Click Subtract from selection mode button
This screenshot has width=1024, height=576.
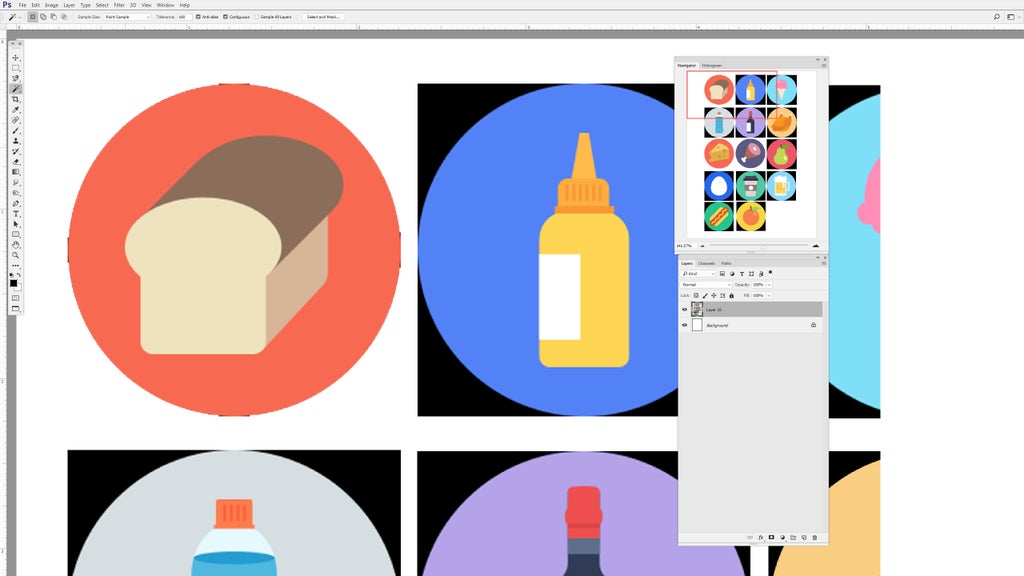54,17
